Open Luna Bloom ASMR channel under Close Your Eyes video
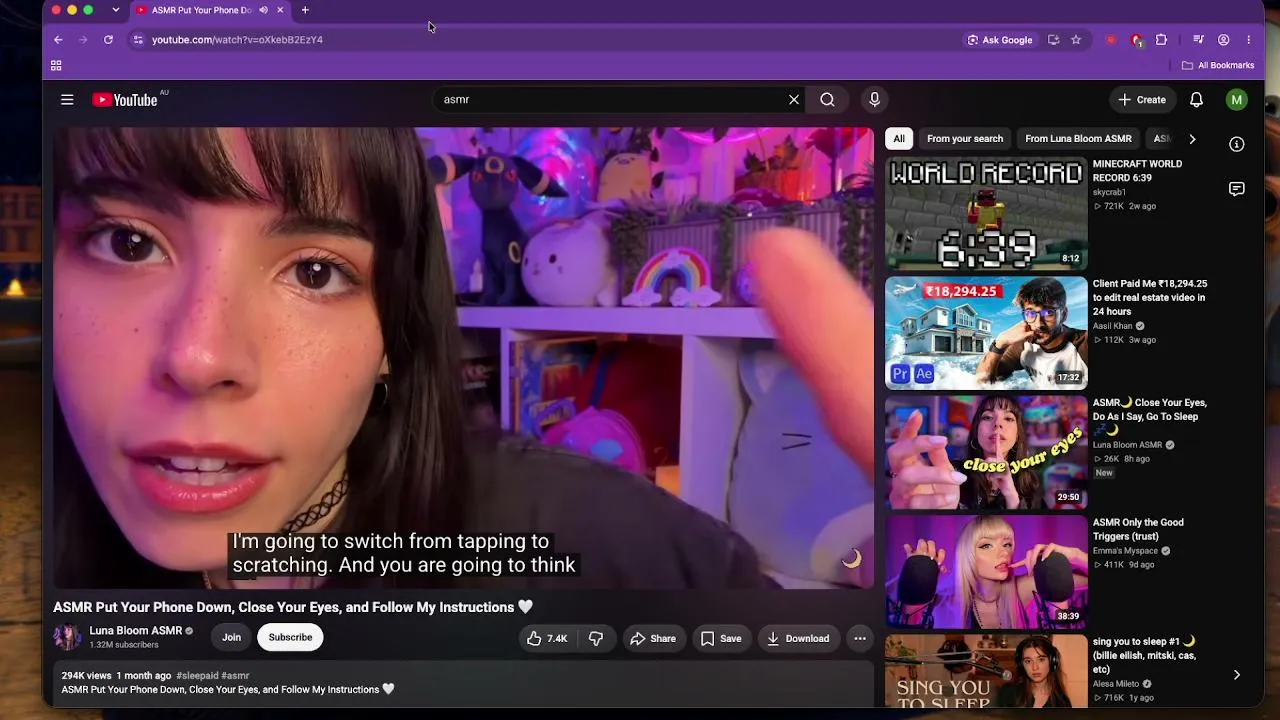This screenshot has width=1280, height=720. [1128, 445]
